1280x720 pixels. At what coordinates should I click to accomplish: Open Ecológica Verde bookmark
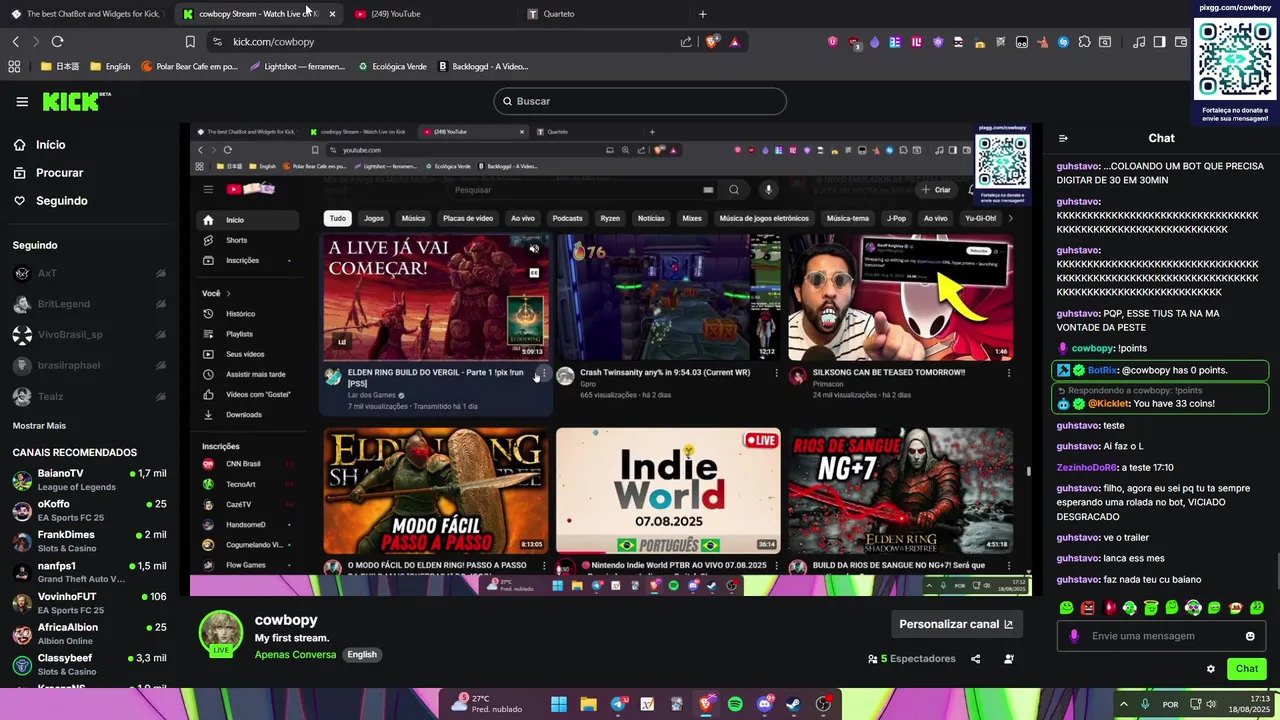point(392,67)
